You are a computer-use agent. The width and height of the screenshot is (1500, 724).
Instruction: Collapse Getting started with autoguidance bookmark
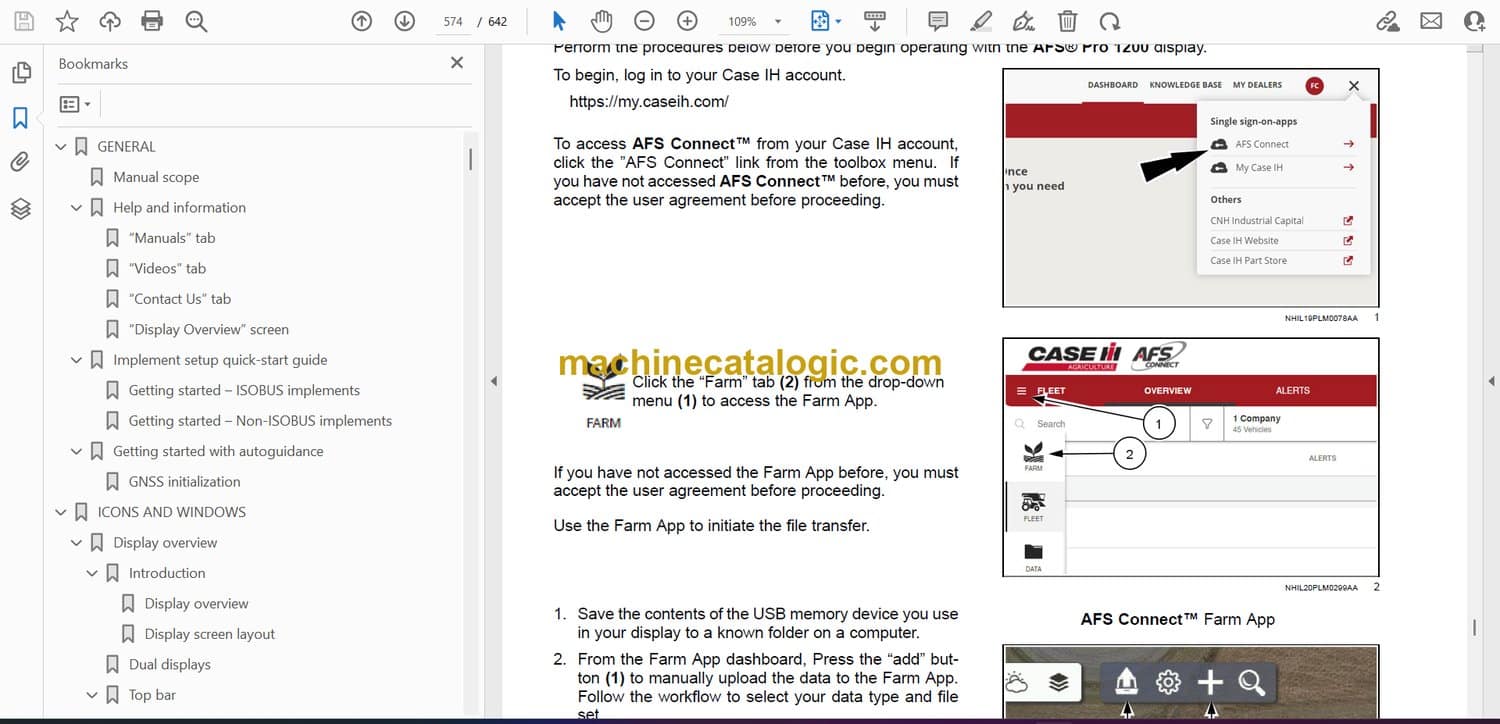(x=77, y=452)
